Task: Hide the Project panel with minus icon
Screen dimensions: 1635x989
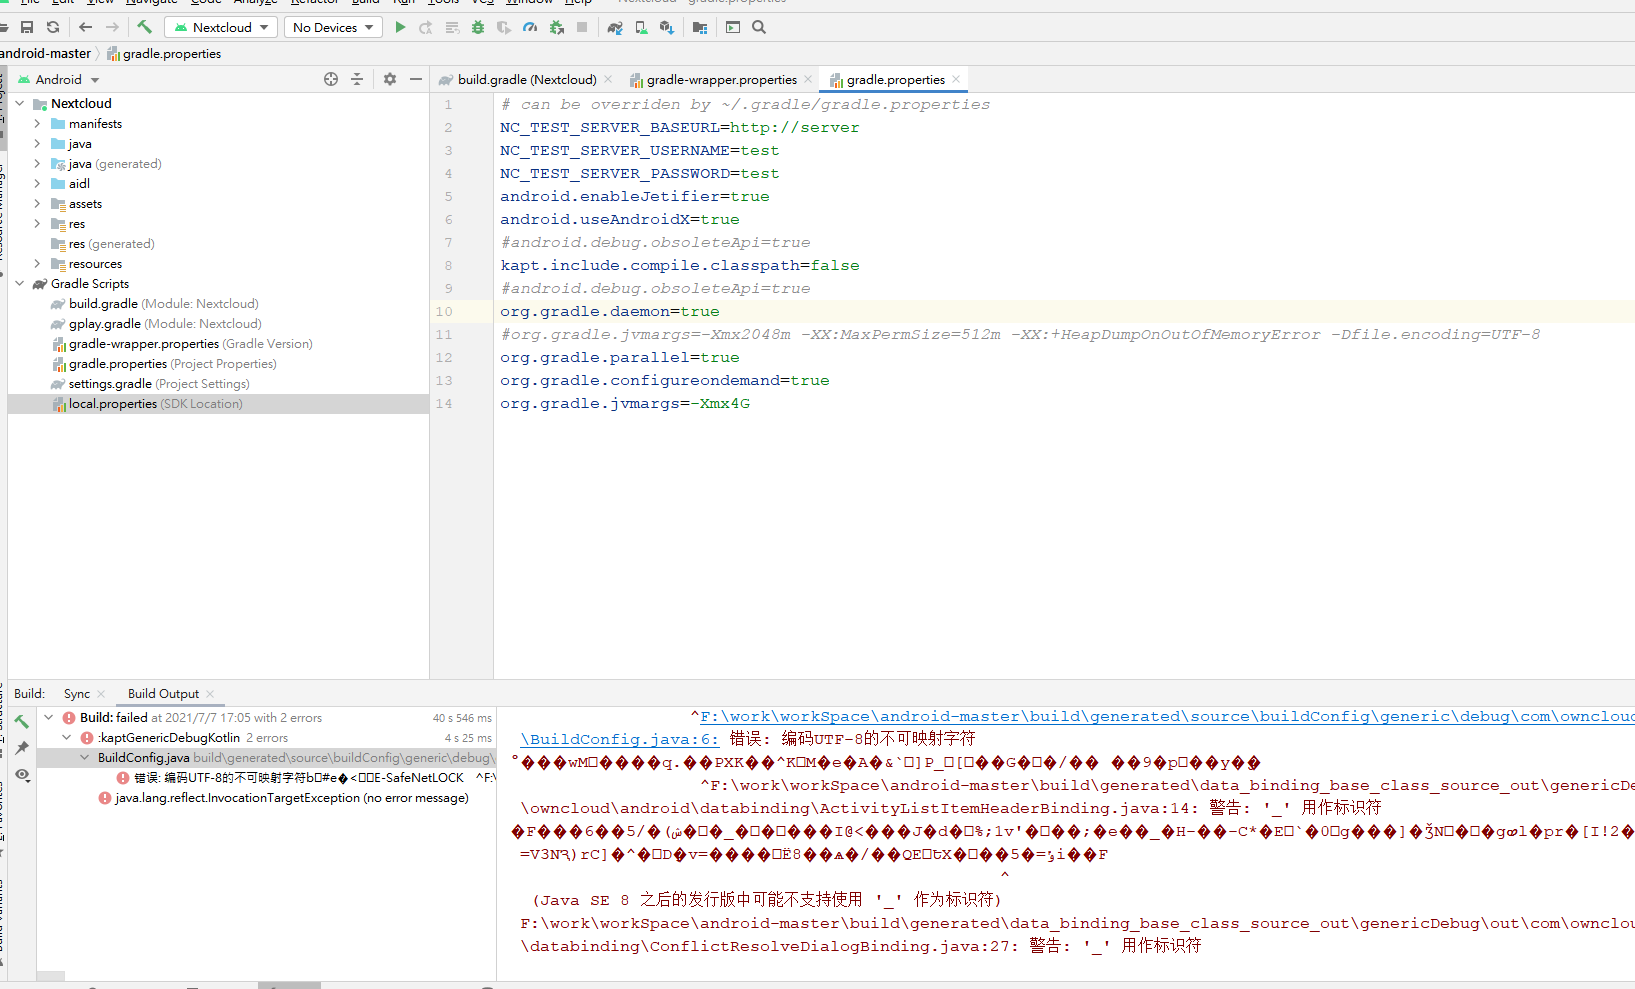Action: 416,79
